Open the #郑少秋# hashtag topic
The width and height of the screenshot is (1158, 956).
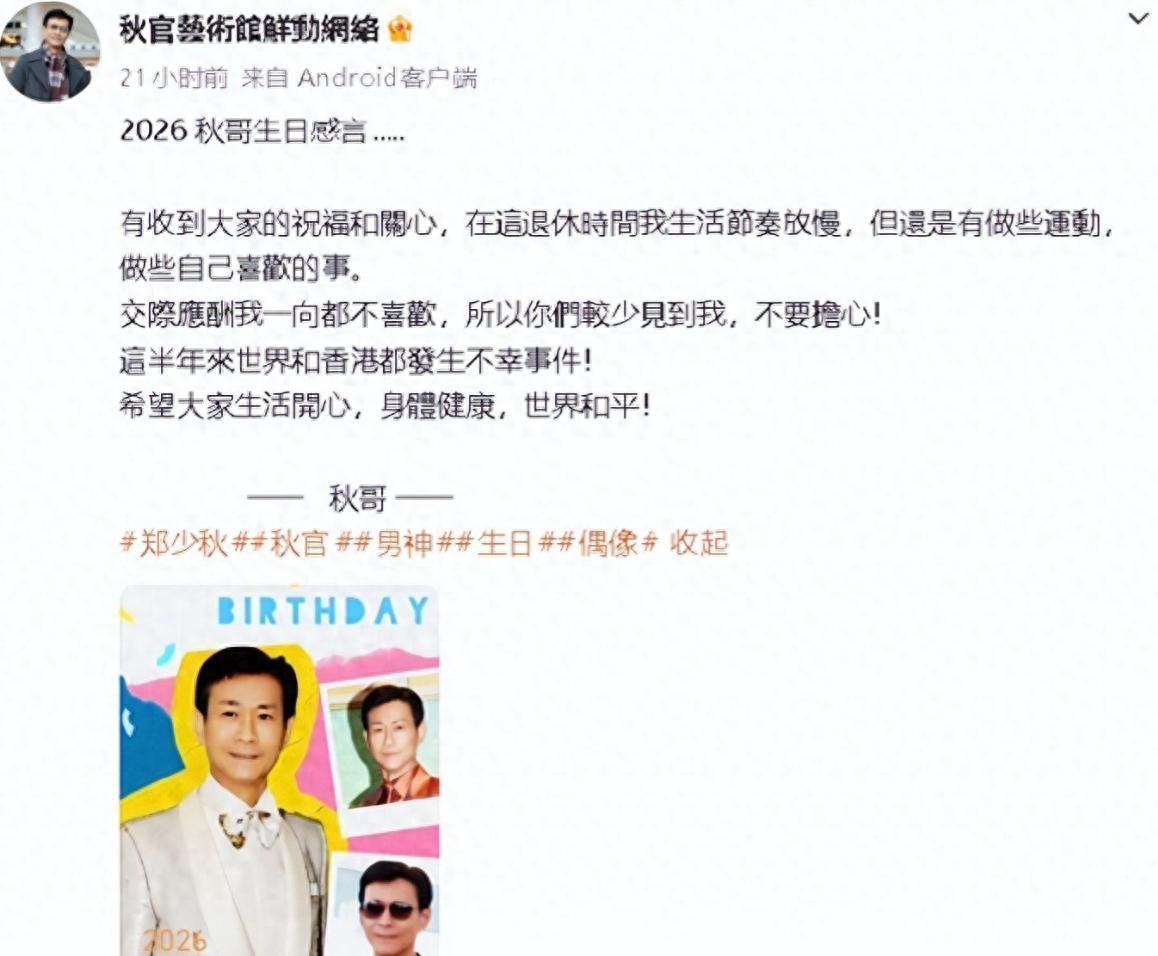174,544
